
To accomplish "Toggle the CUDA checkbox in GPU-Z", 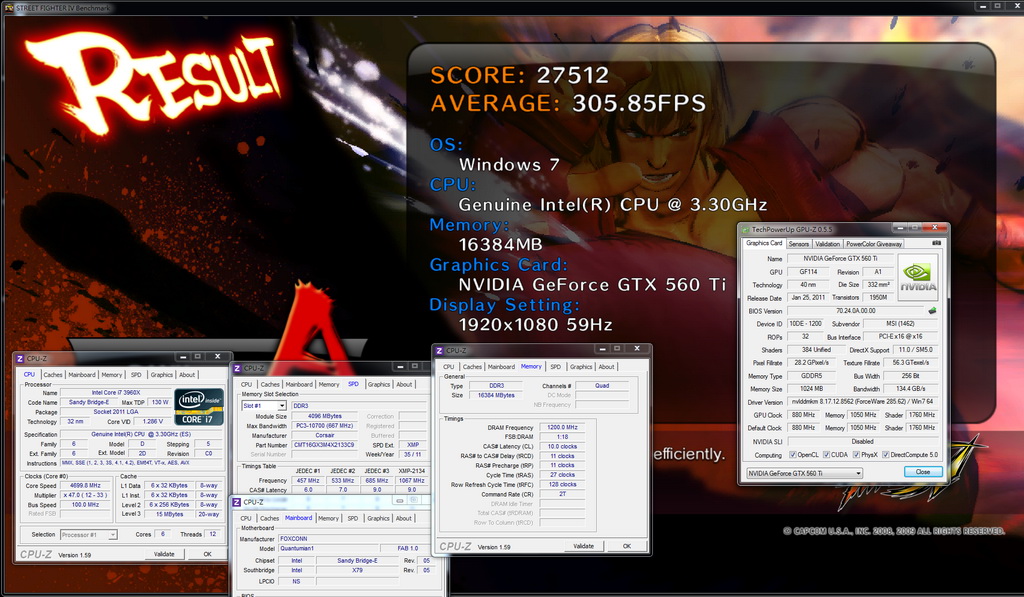I will (x=826, y=455).
